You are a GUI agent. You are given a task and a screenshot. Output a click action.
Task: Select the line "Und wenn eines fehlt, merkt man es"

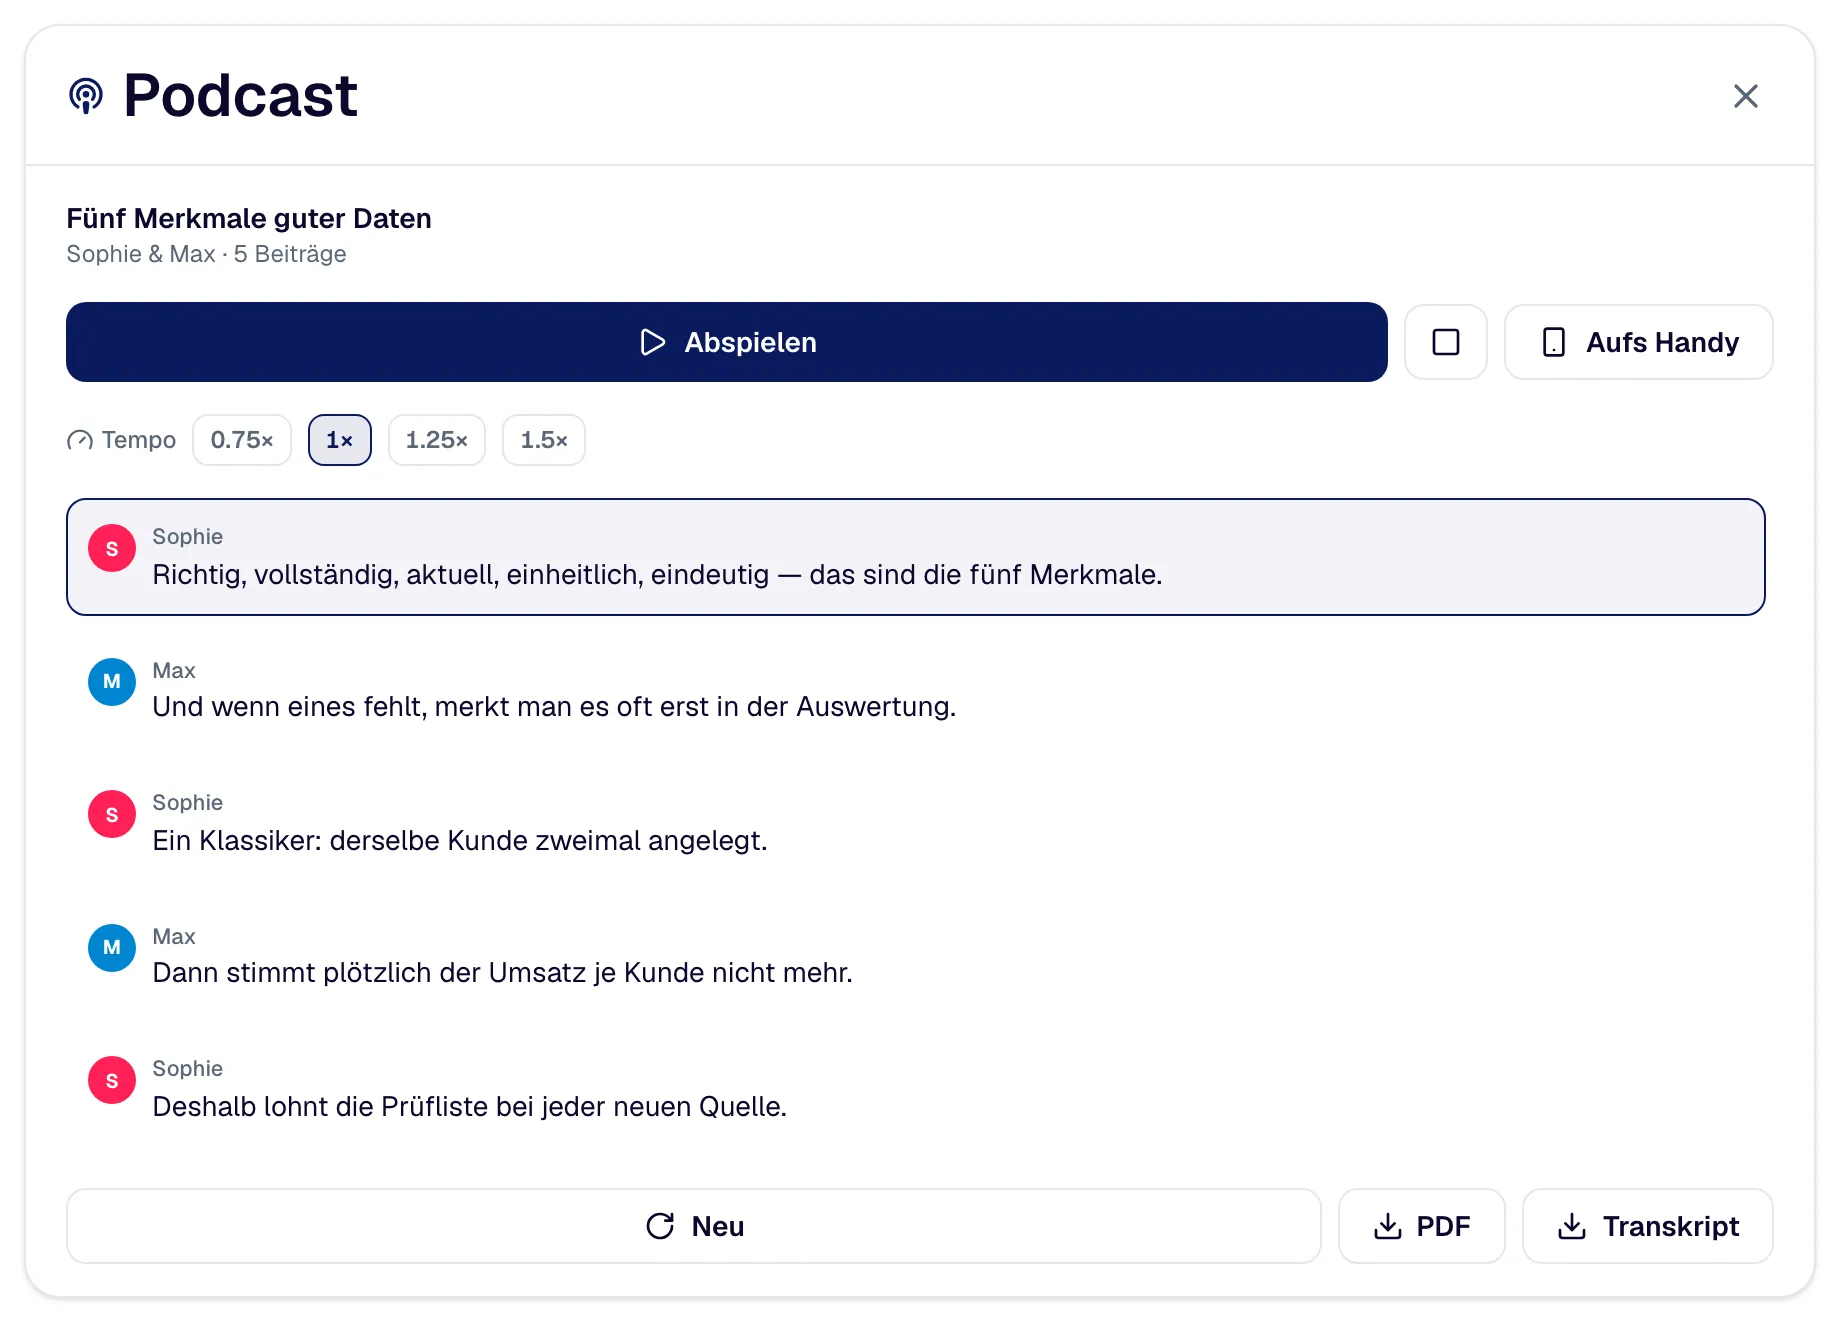(x=916, y=690)
